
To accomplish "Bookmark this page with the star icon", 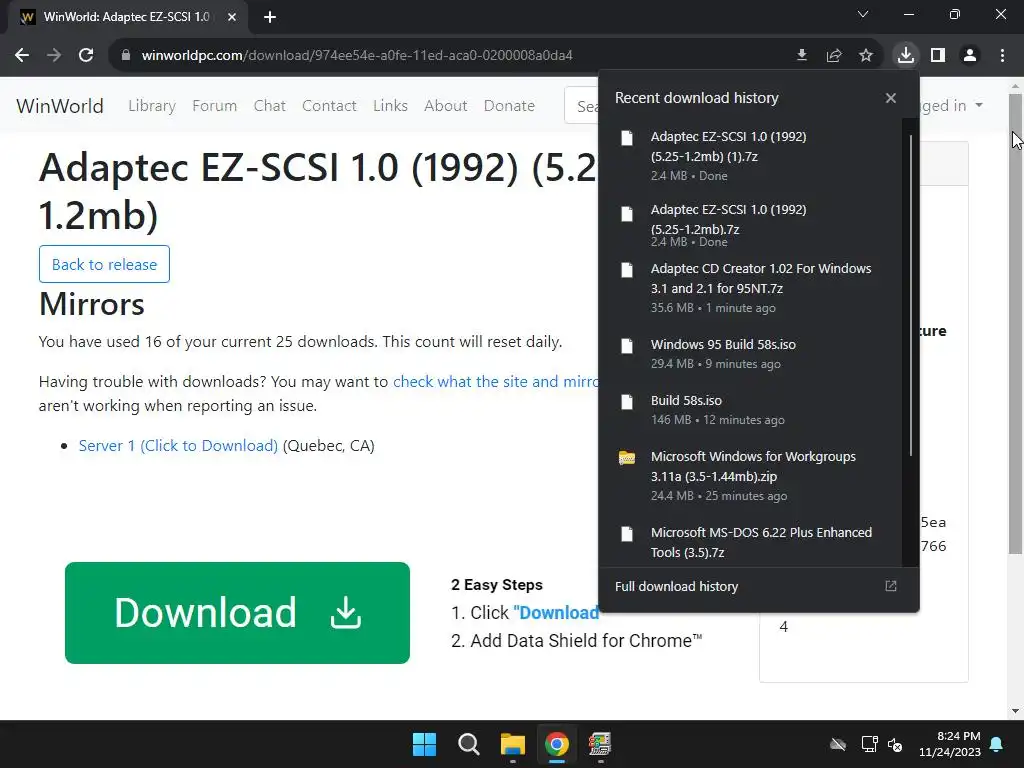I will 866,56.
